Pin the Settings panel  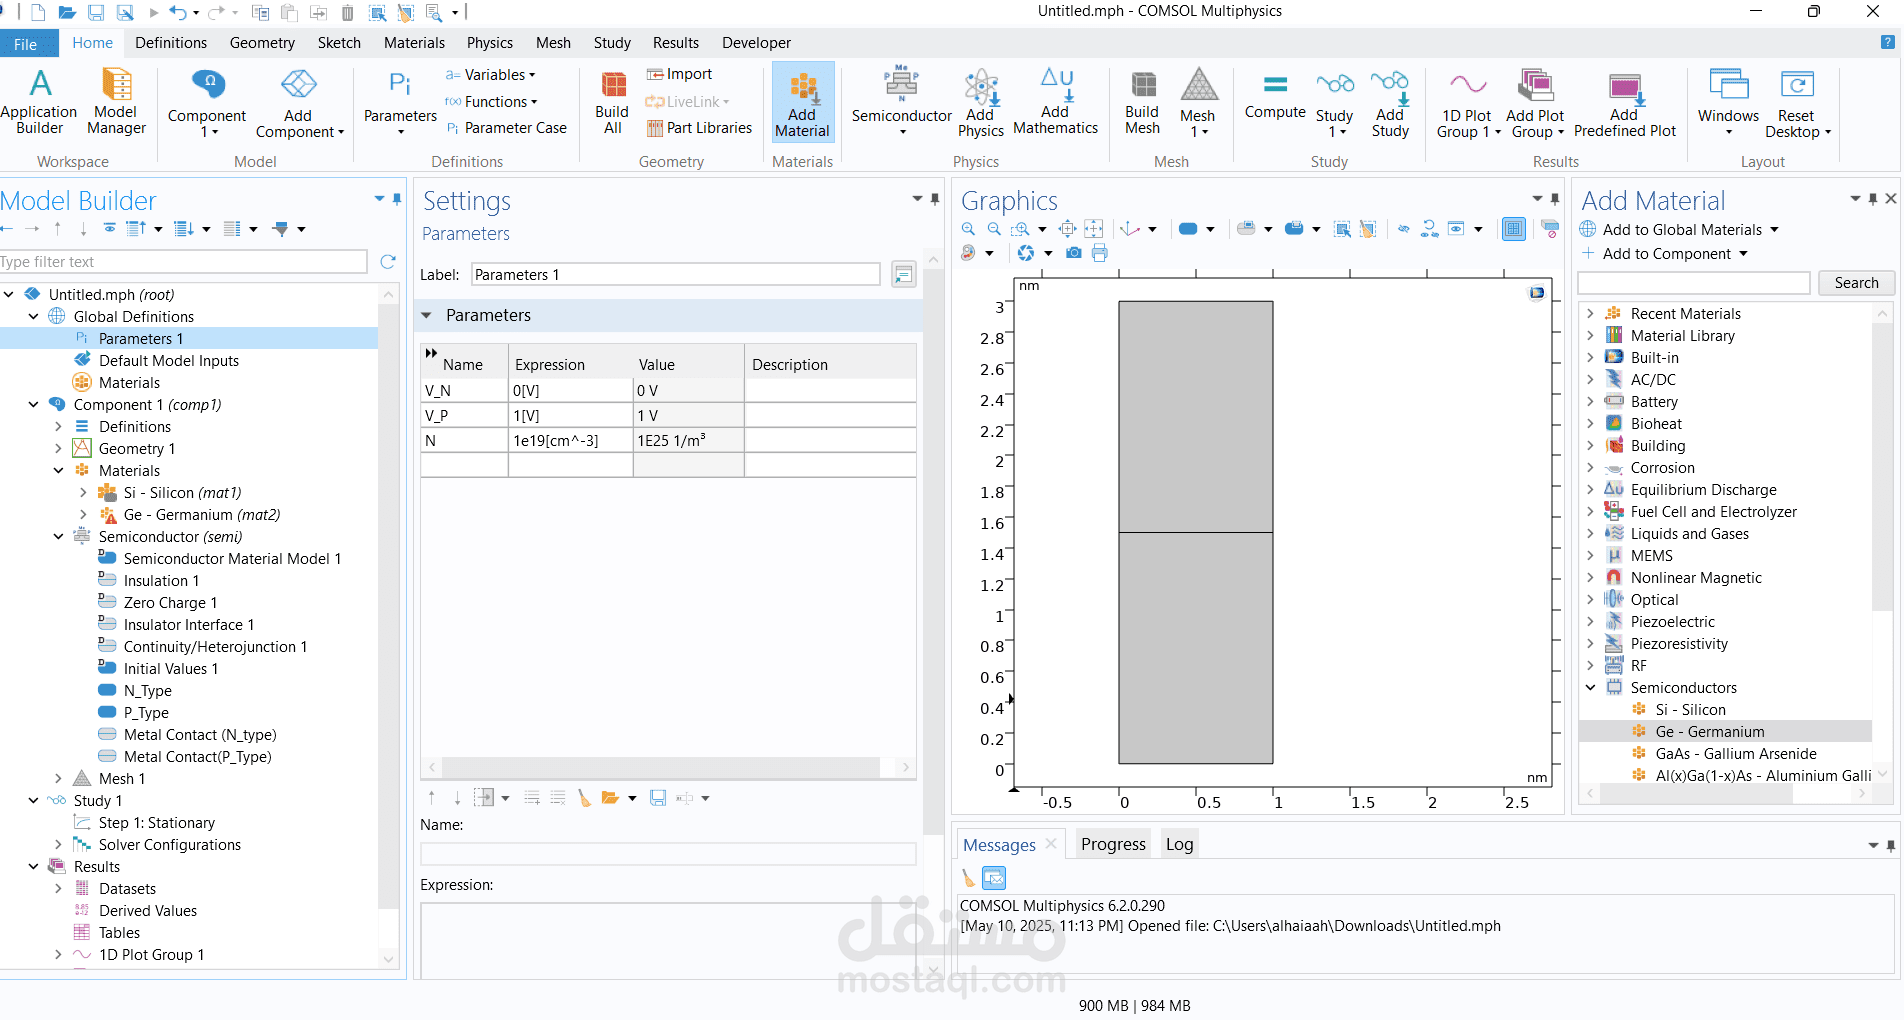pyautogui.click(x=935, y=199)
